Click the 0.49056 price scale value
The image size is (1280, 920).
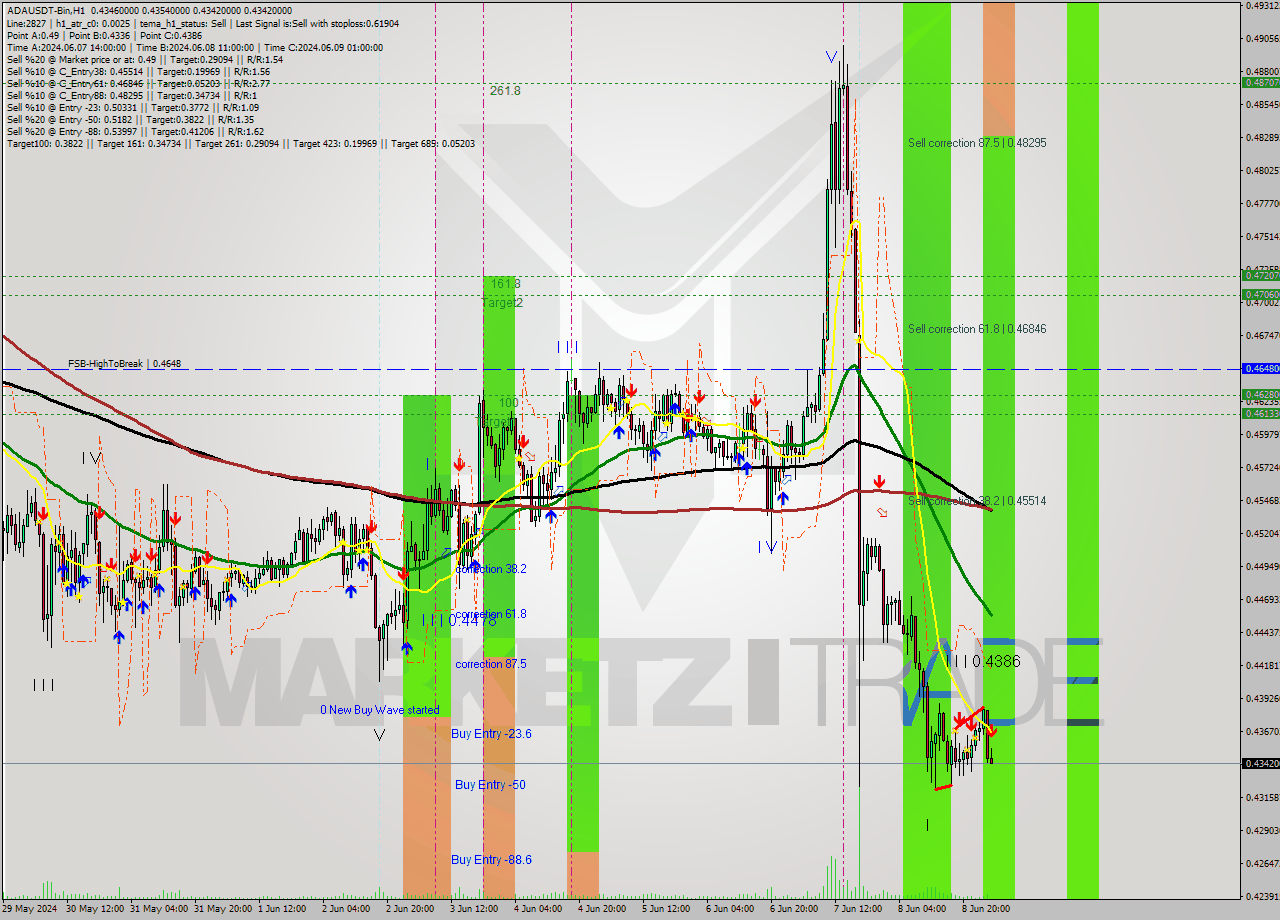(x=1261, y=38)
